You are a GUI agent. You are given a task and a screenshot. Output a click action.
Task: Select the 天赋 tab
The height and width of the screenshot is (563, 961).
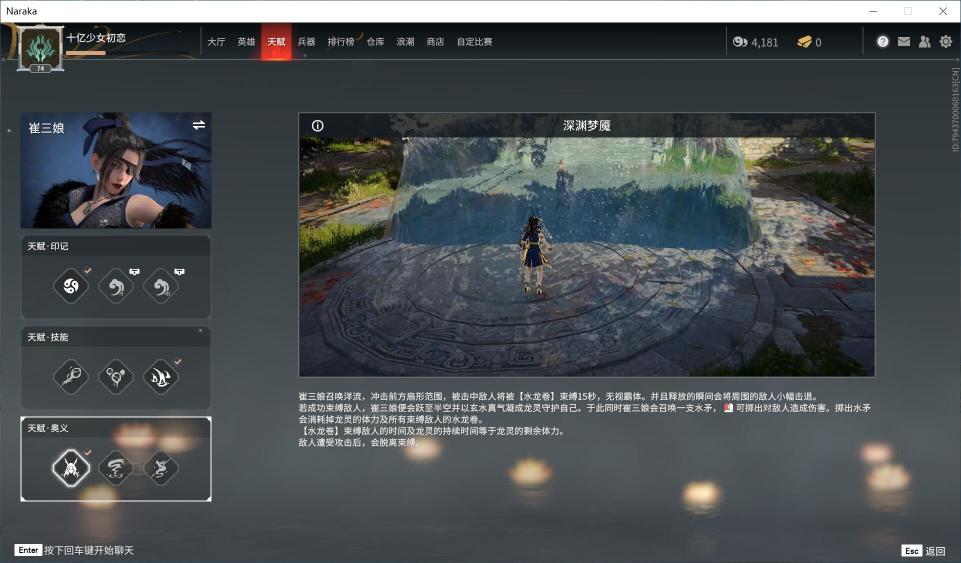[276, 42]
